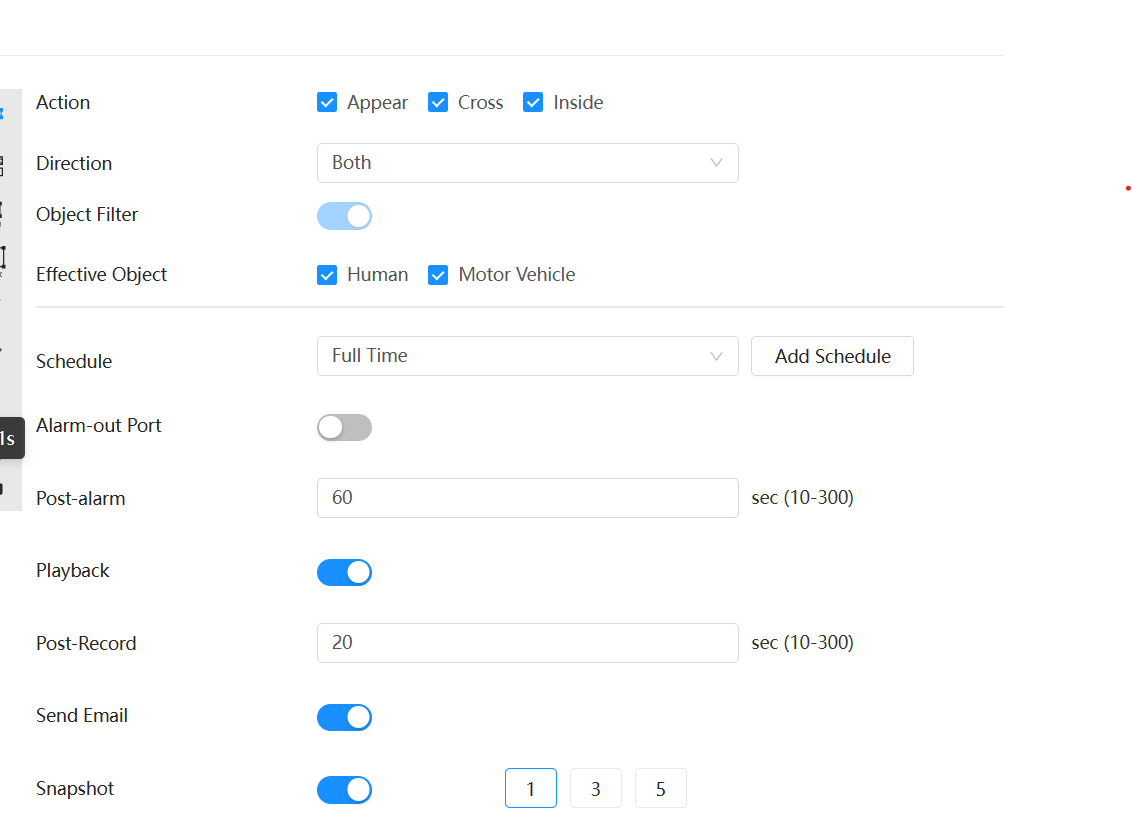Focus the Post-Record seconds field

[x=528, y=643]
